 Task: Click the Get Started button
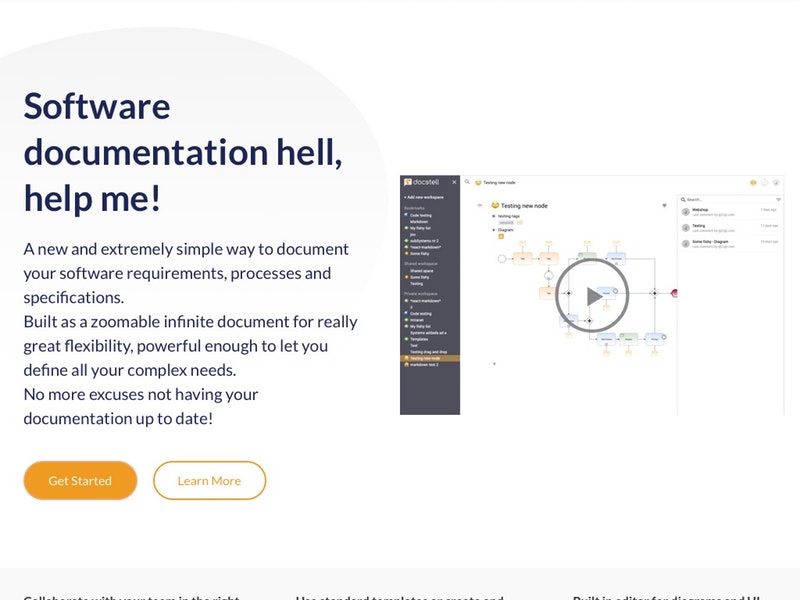tap(79, 480)
